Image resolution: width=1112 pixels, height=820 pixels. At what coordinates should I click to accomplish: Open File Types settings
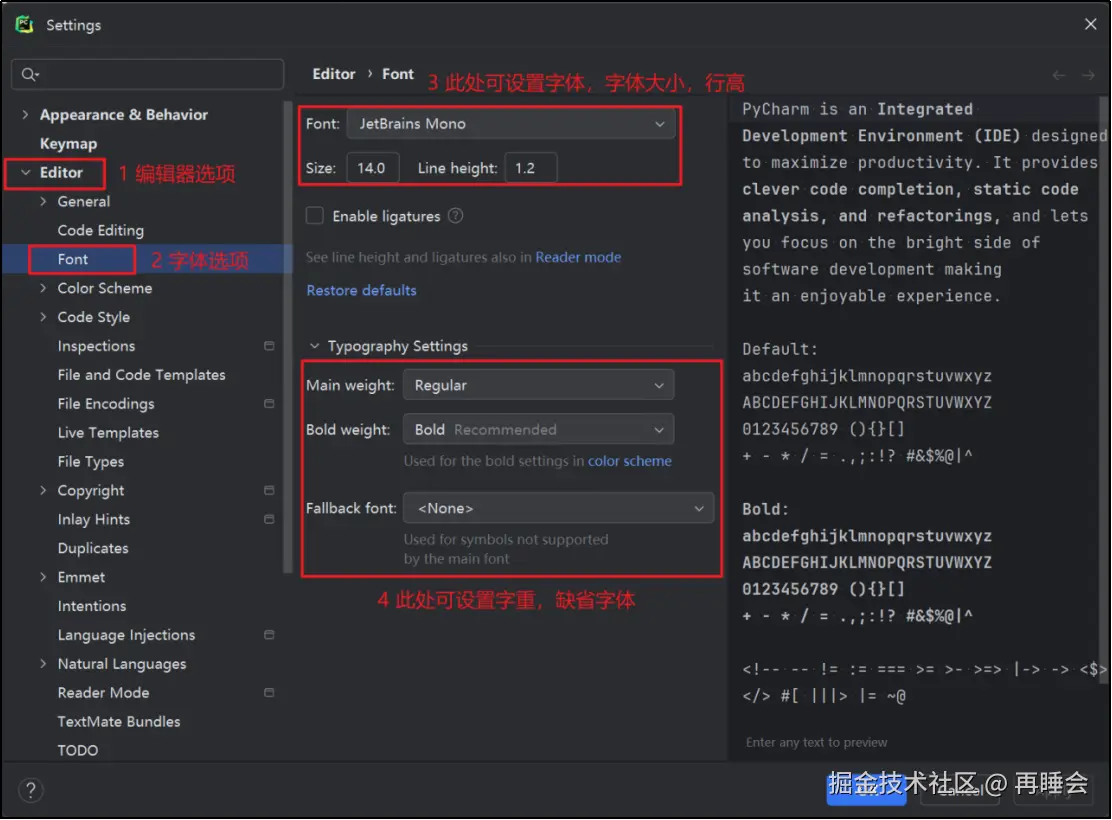click(91, 462)
